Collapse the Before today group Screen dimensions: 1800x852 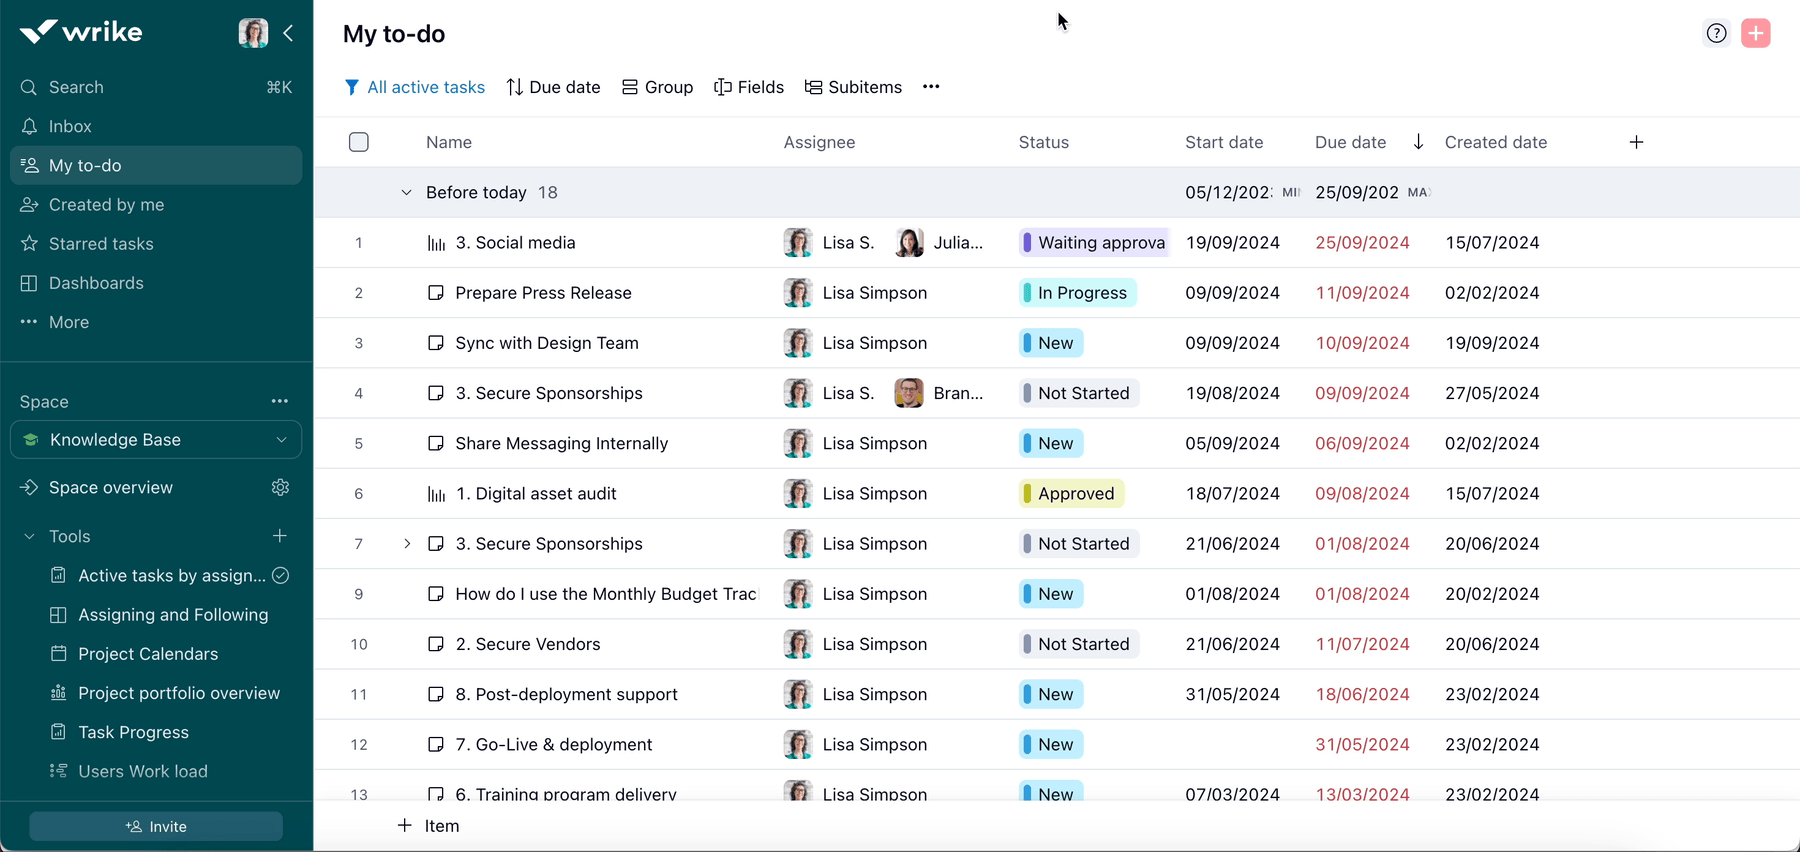pyautogui.click(x=406, y=192)
